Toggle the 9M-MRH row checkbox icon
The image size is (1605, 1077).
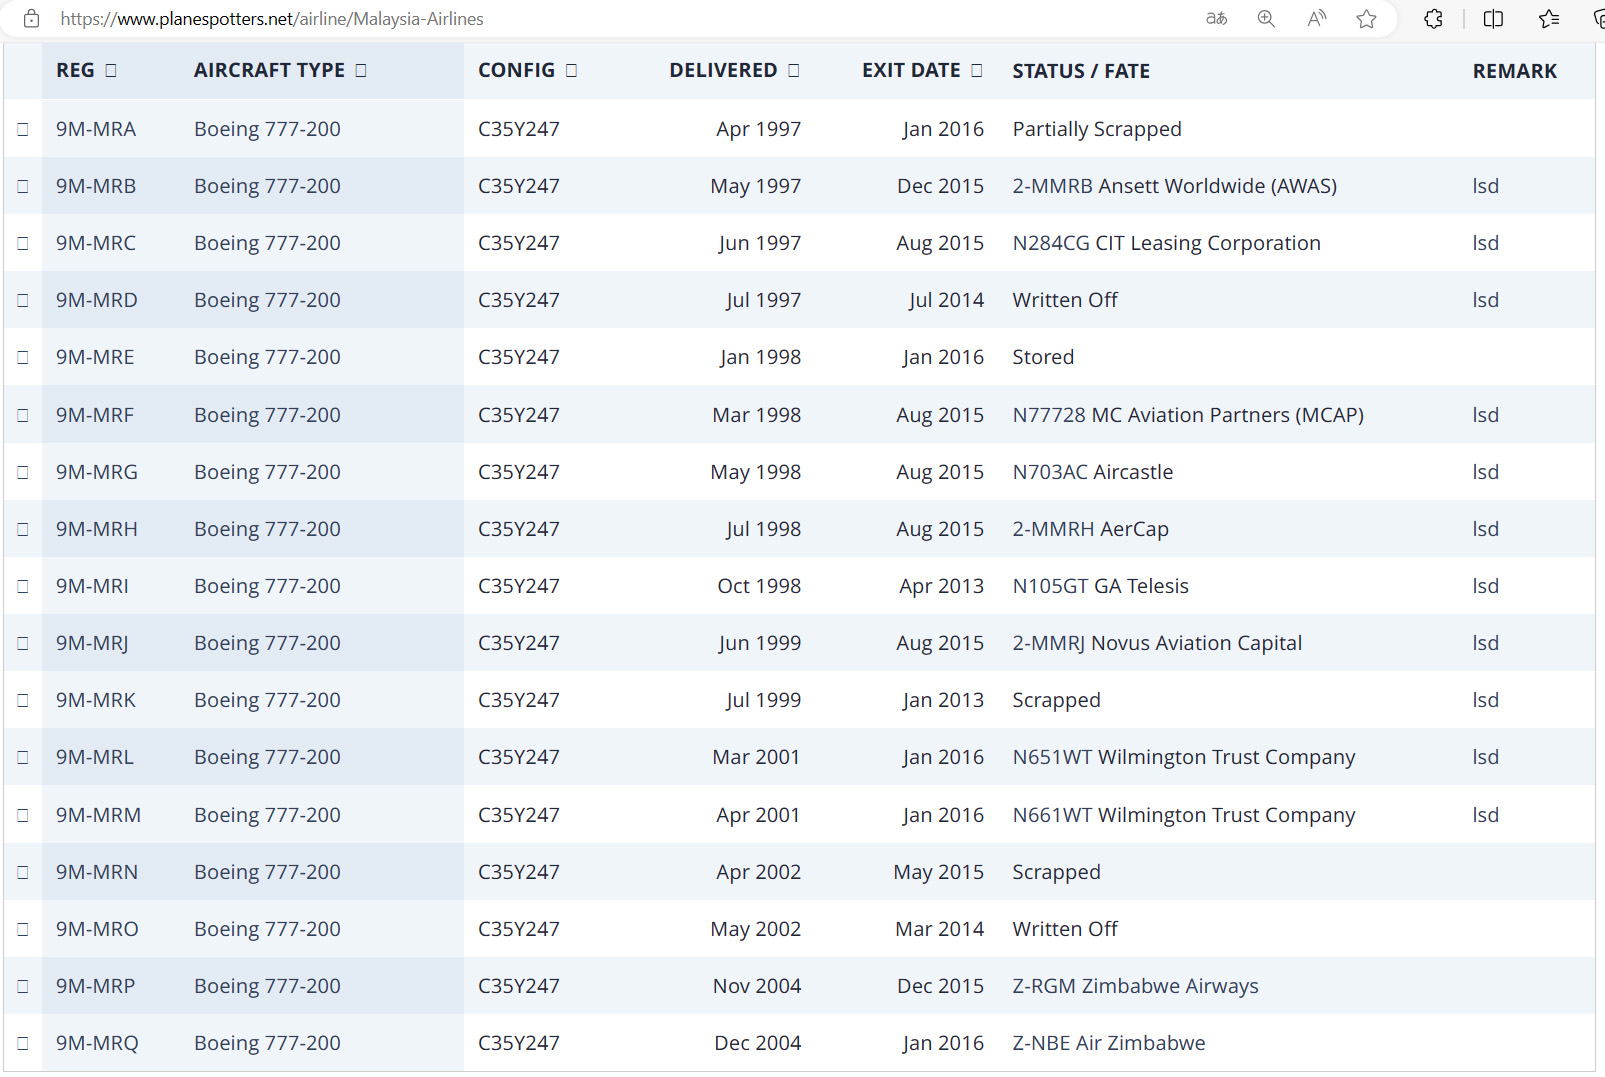(x=23, y=529)
